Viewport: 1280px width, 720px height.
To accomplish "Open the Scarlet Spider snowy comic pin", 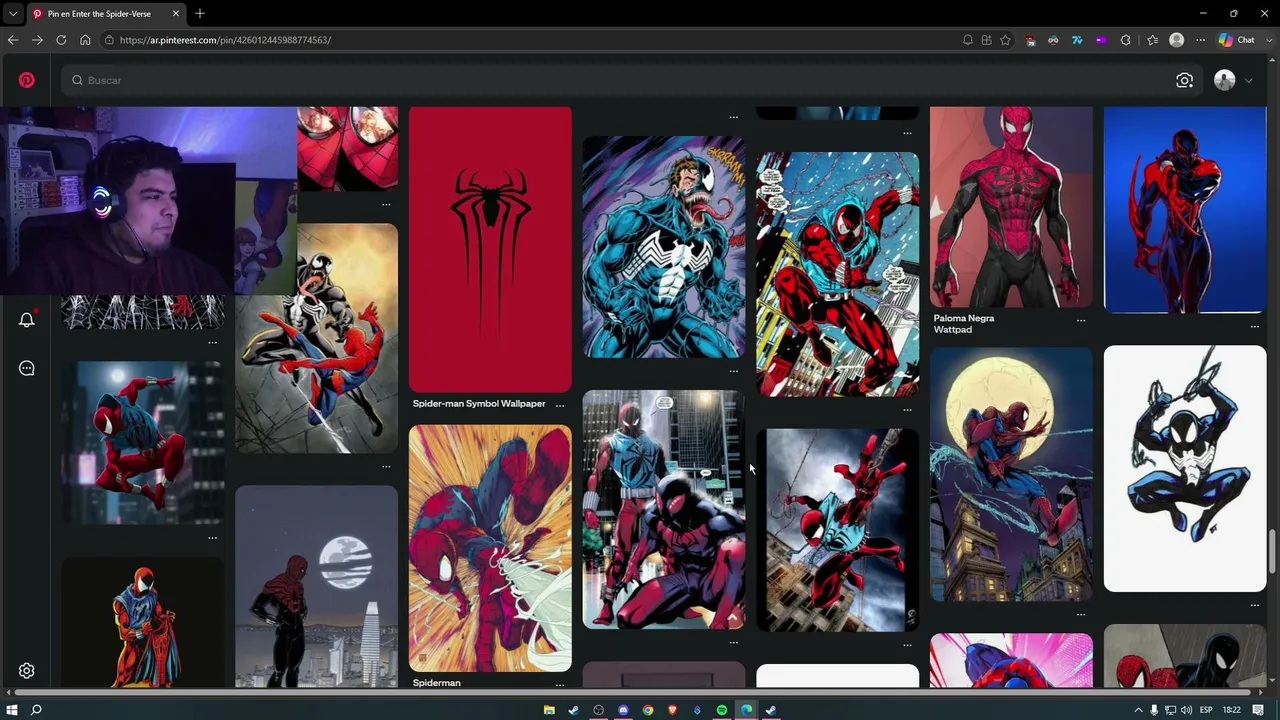I will (x=838, y=275).
